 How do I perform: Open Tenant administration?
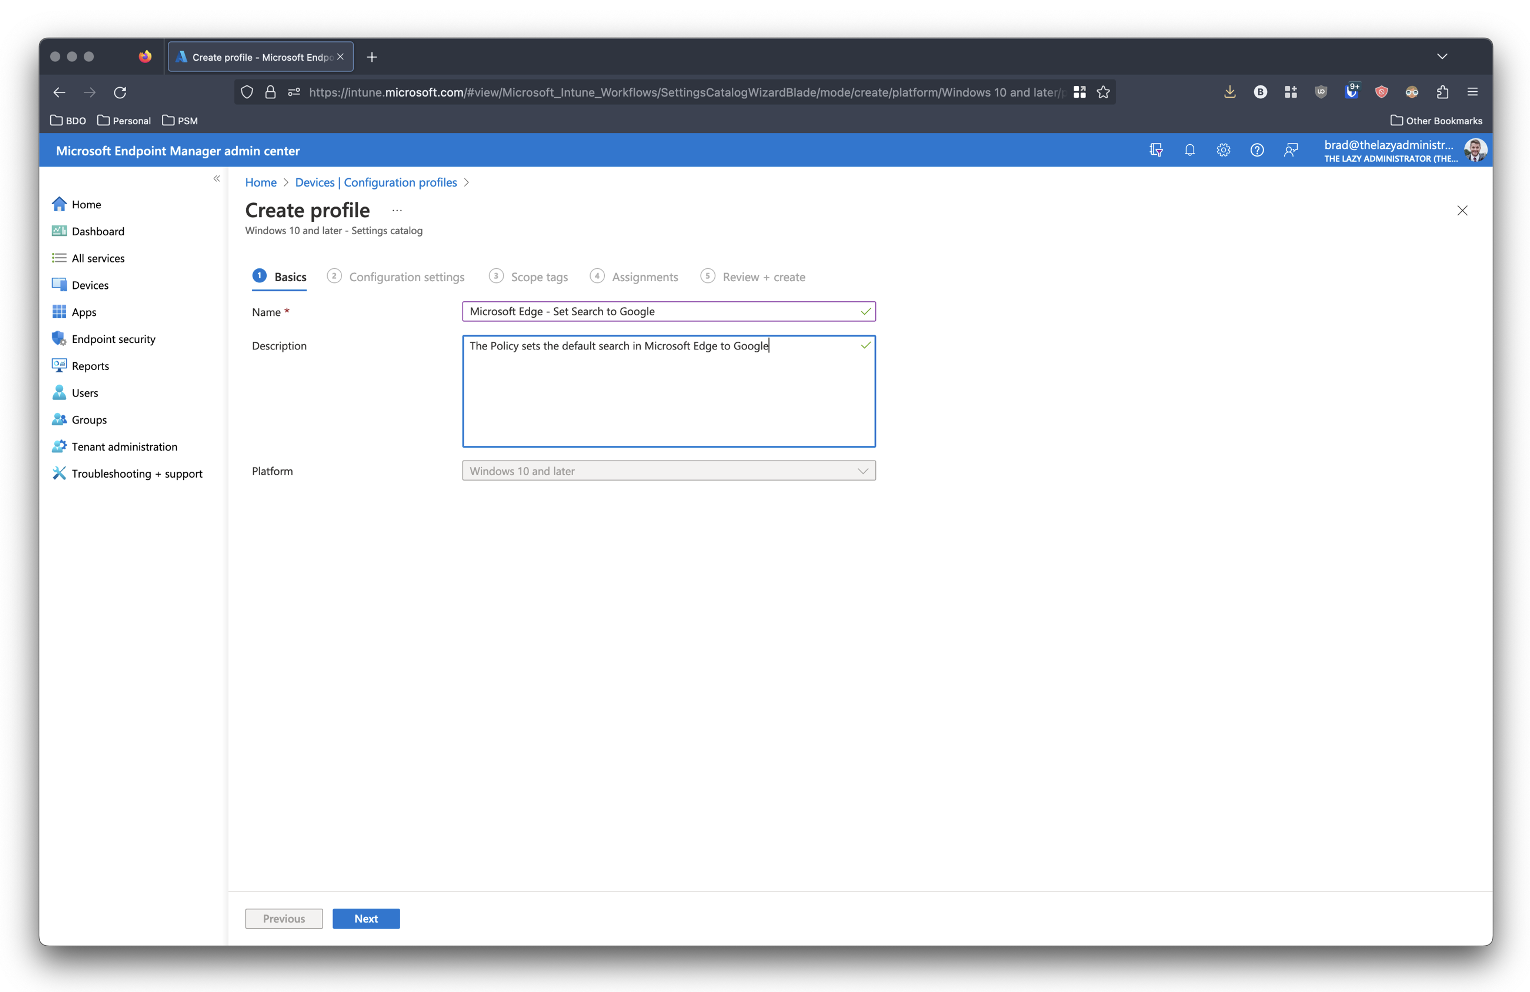(114, 447)
